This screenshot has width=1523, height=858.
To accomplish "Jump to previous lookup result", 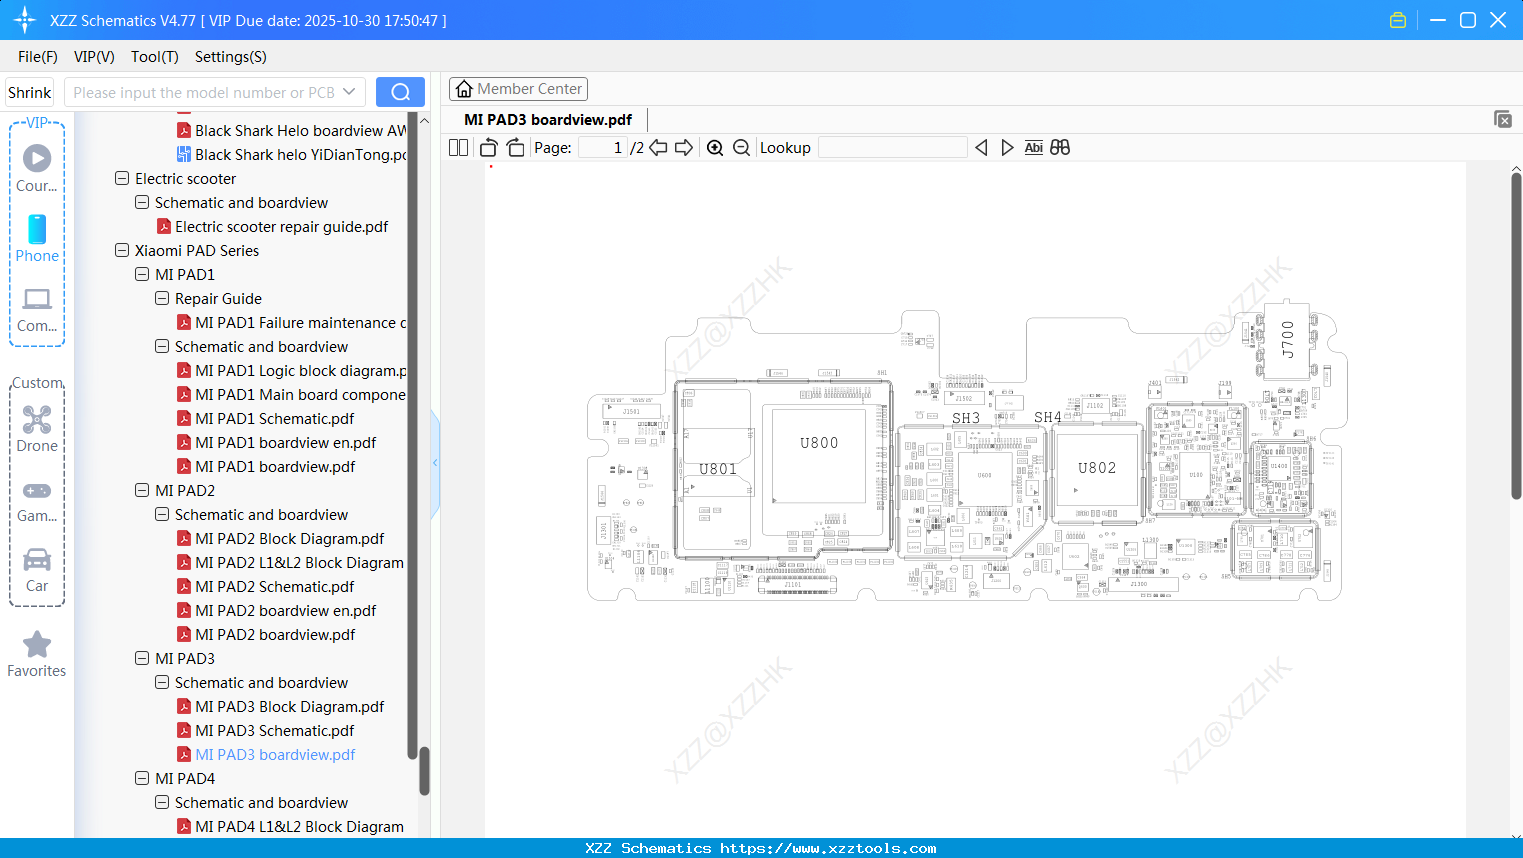I will [981, 148].
